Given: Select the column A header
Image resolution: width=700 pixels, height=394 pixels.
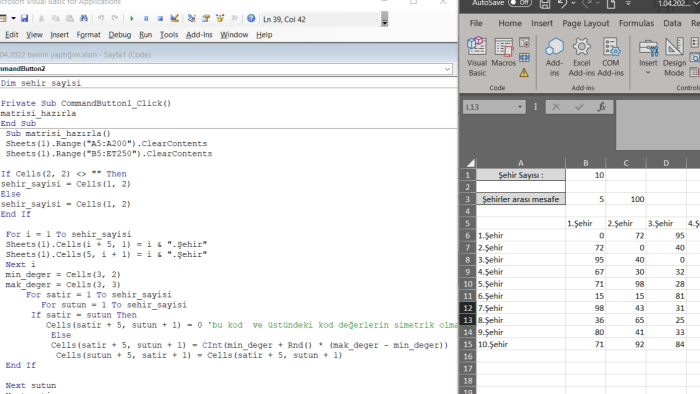Looking at the screenshot, I should [521, 163].
